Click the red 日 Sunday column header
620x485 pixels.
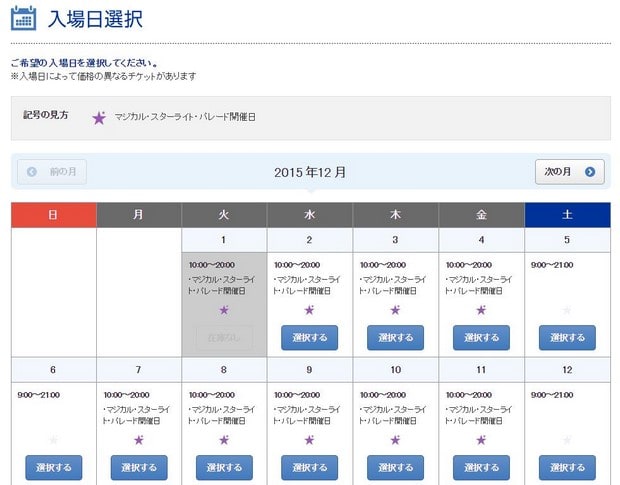(54, 215)
